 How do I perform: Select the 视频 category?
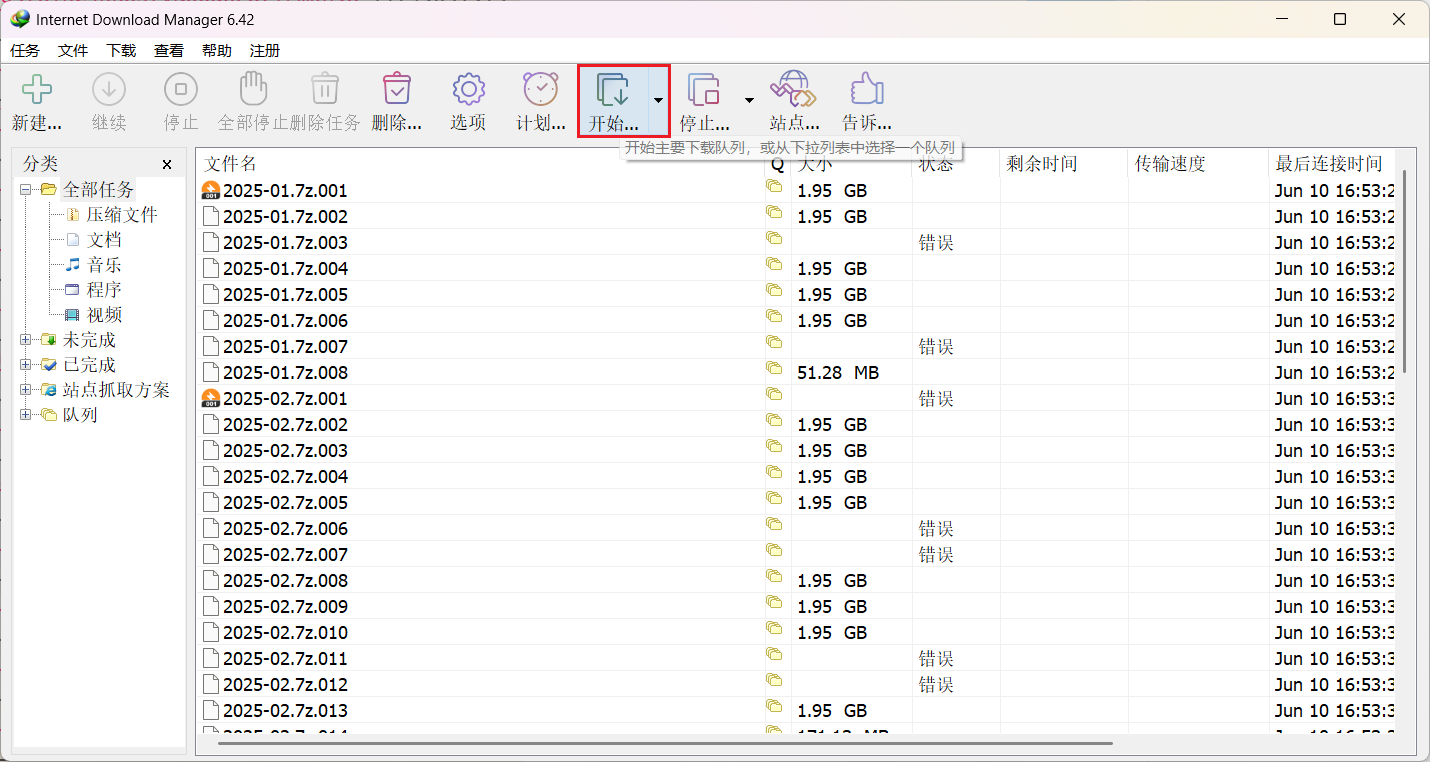click(x=104, y=315)
